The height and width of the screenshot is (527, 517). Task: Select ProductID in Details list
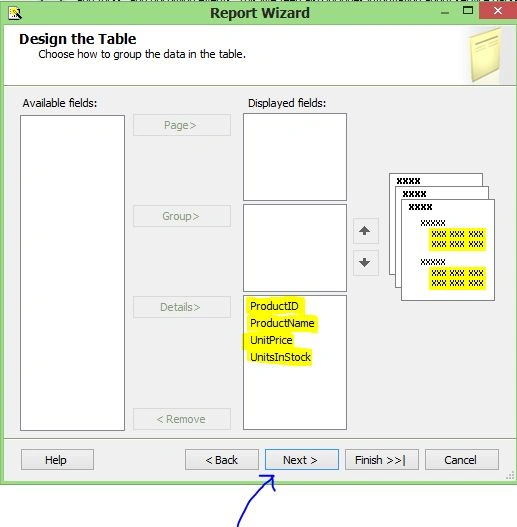point(274,306)
